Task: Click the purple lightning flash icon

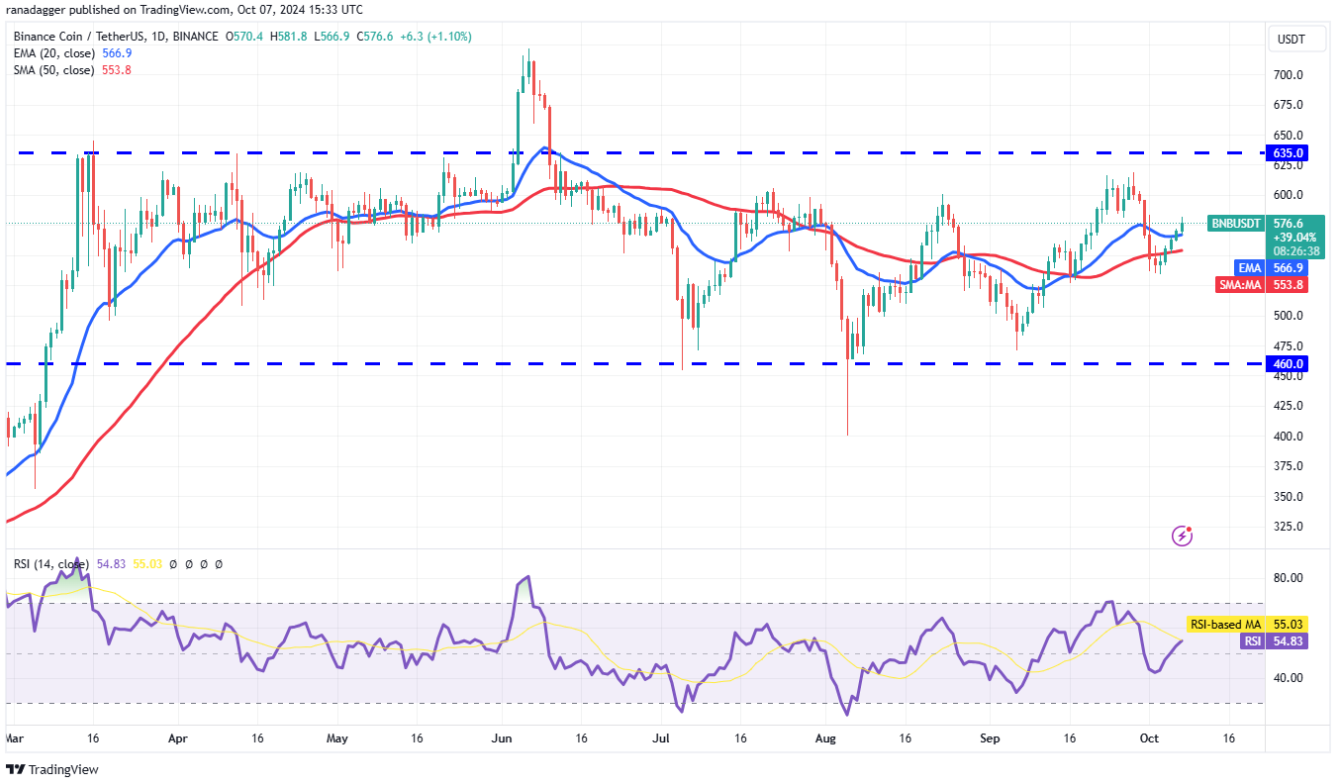Action: (x=1182, y=536)
